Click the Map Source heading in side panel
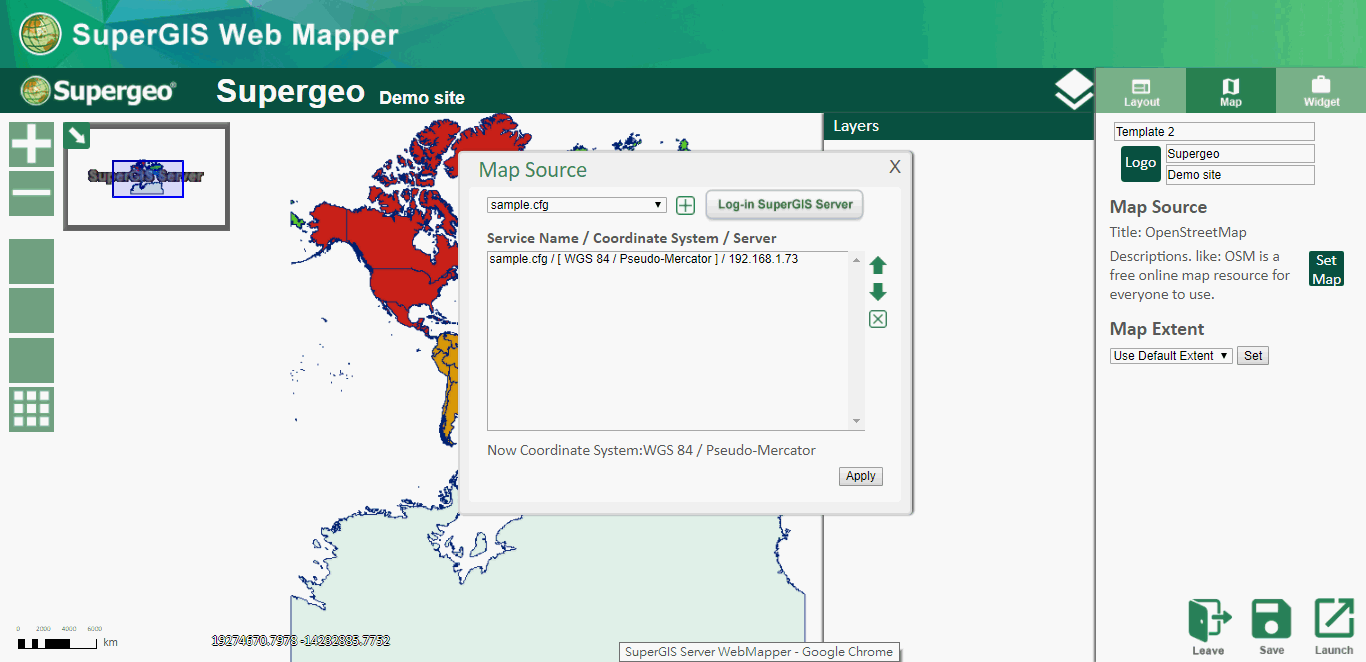 (x=1158, y=207)
